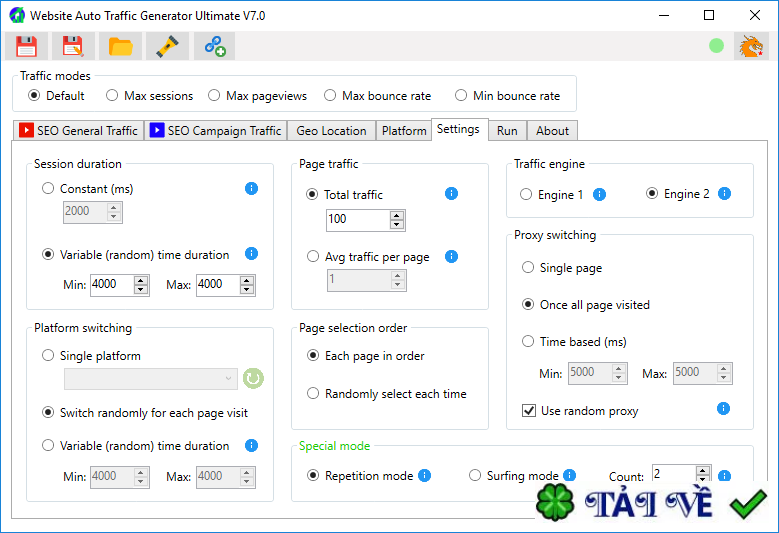Select Max sessions traffic mode
This screenshot has height=533, width=779.
150,95
